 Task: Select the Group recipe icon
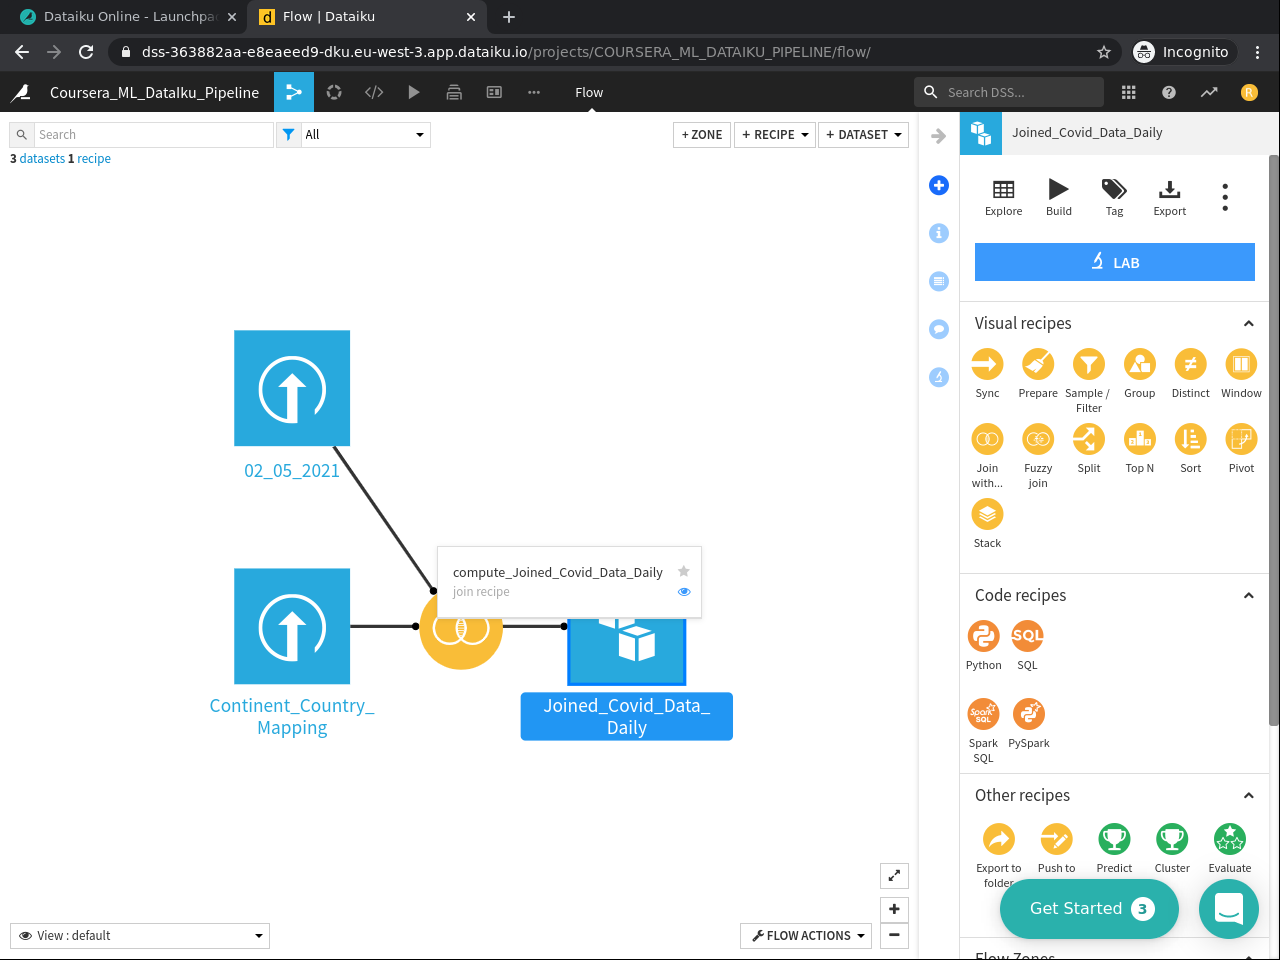point(1140,364)
